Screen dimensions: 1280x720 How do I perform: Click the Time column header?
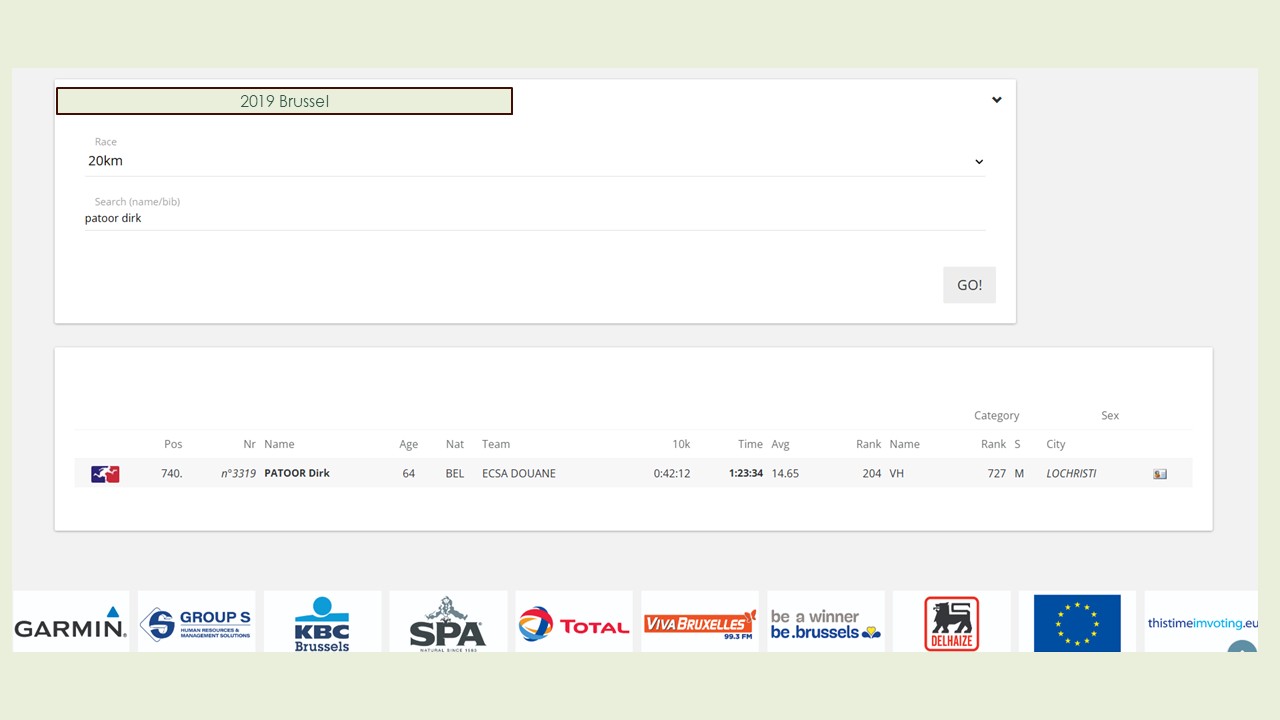click(x=750, y=444)
